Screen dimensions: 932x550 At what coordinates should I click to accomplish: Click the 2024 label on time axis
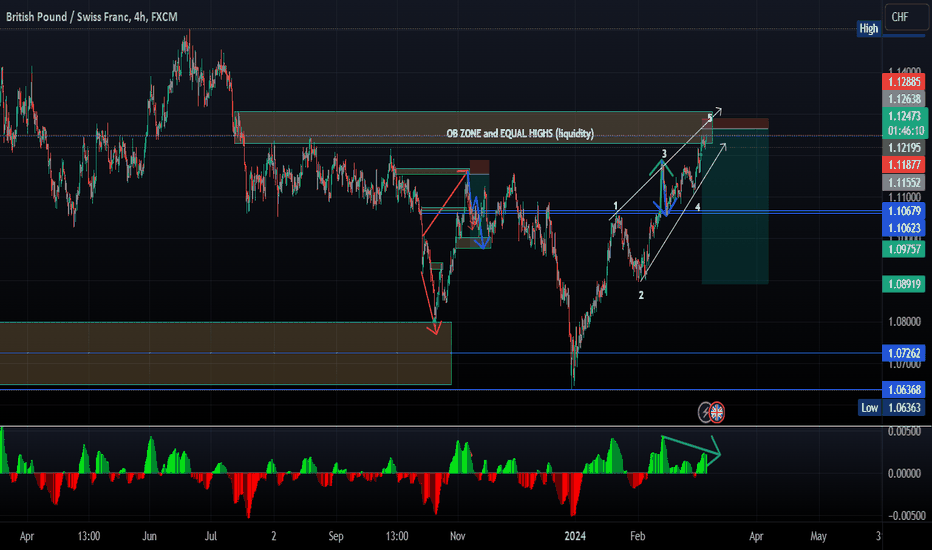click(575, 536)
